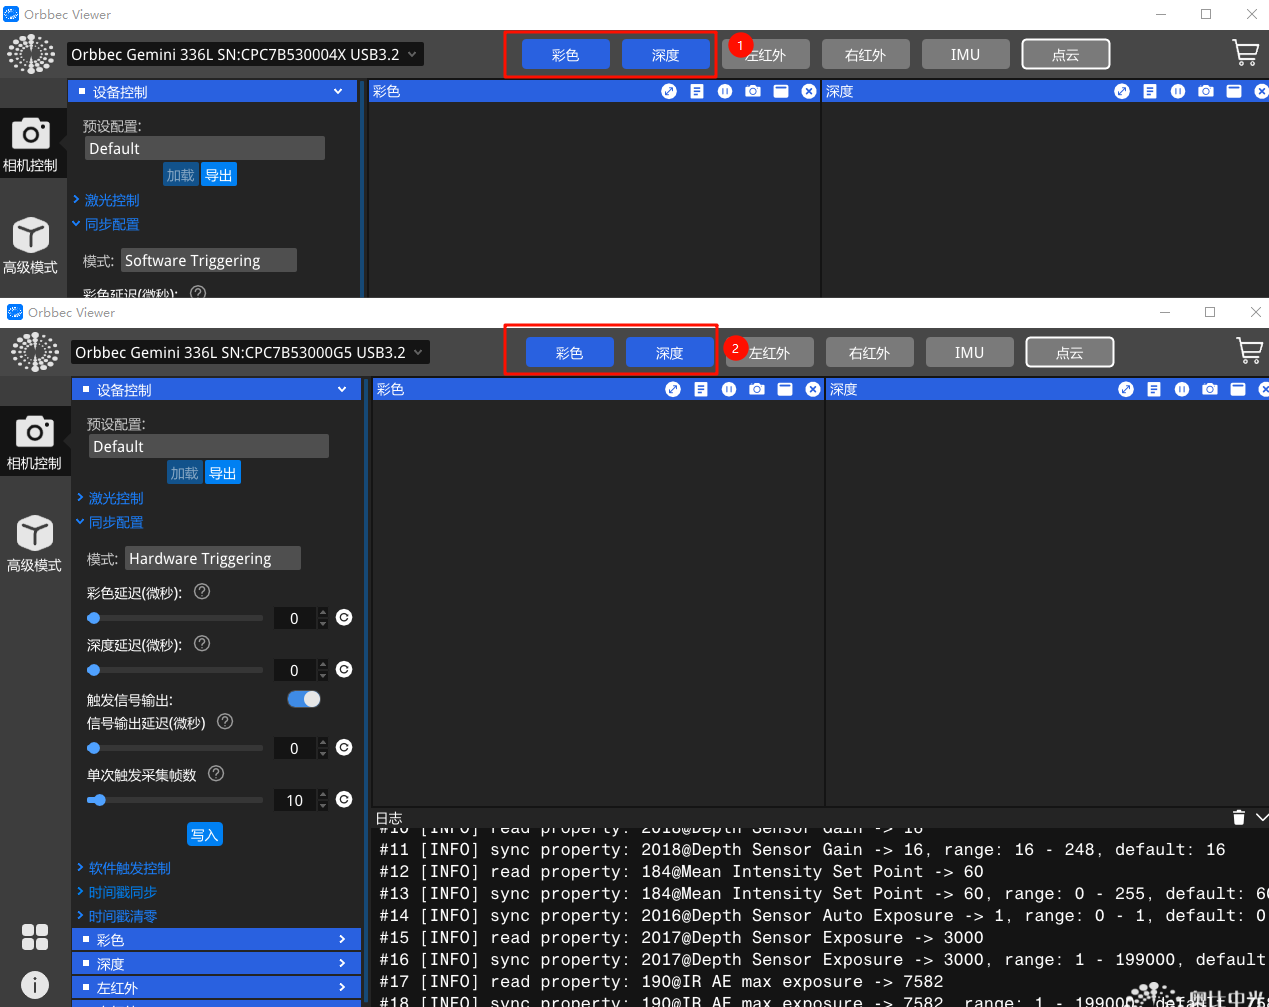Viewport: 1269px width, 1007px height.
Task: Click the info icon in the left sidebar
Action: click(x=35, y=985)
